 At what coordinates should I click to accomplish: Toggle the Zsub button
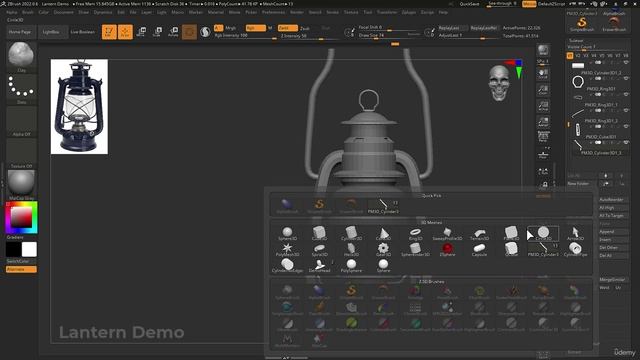(x=305, y=29)
